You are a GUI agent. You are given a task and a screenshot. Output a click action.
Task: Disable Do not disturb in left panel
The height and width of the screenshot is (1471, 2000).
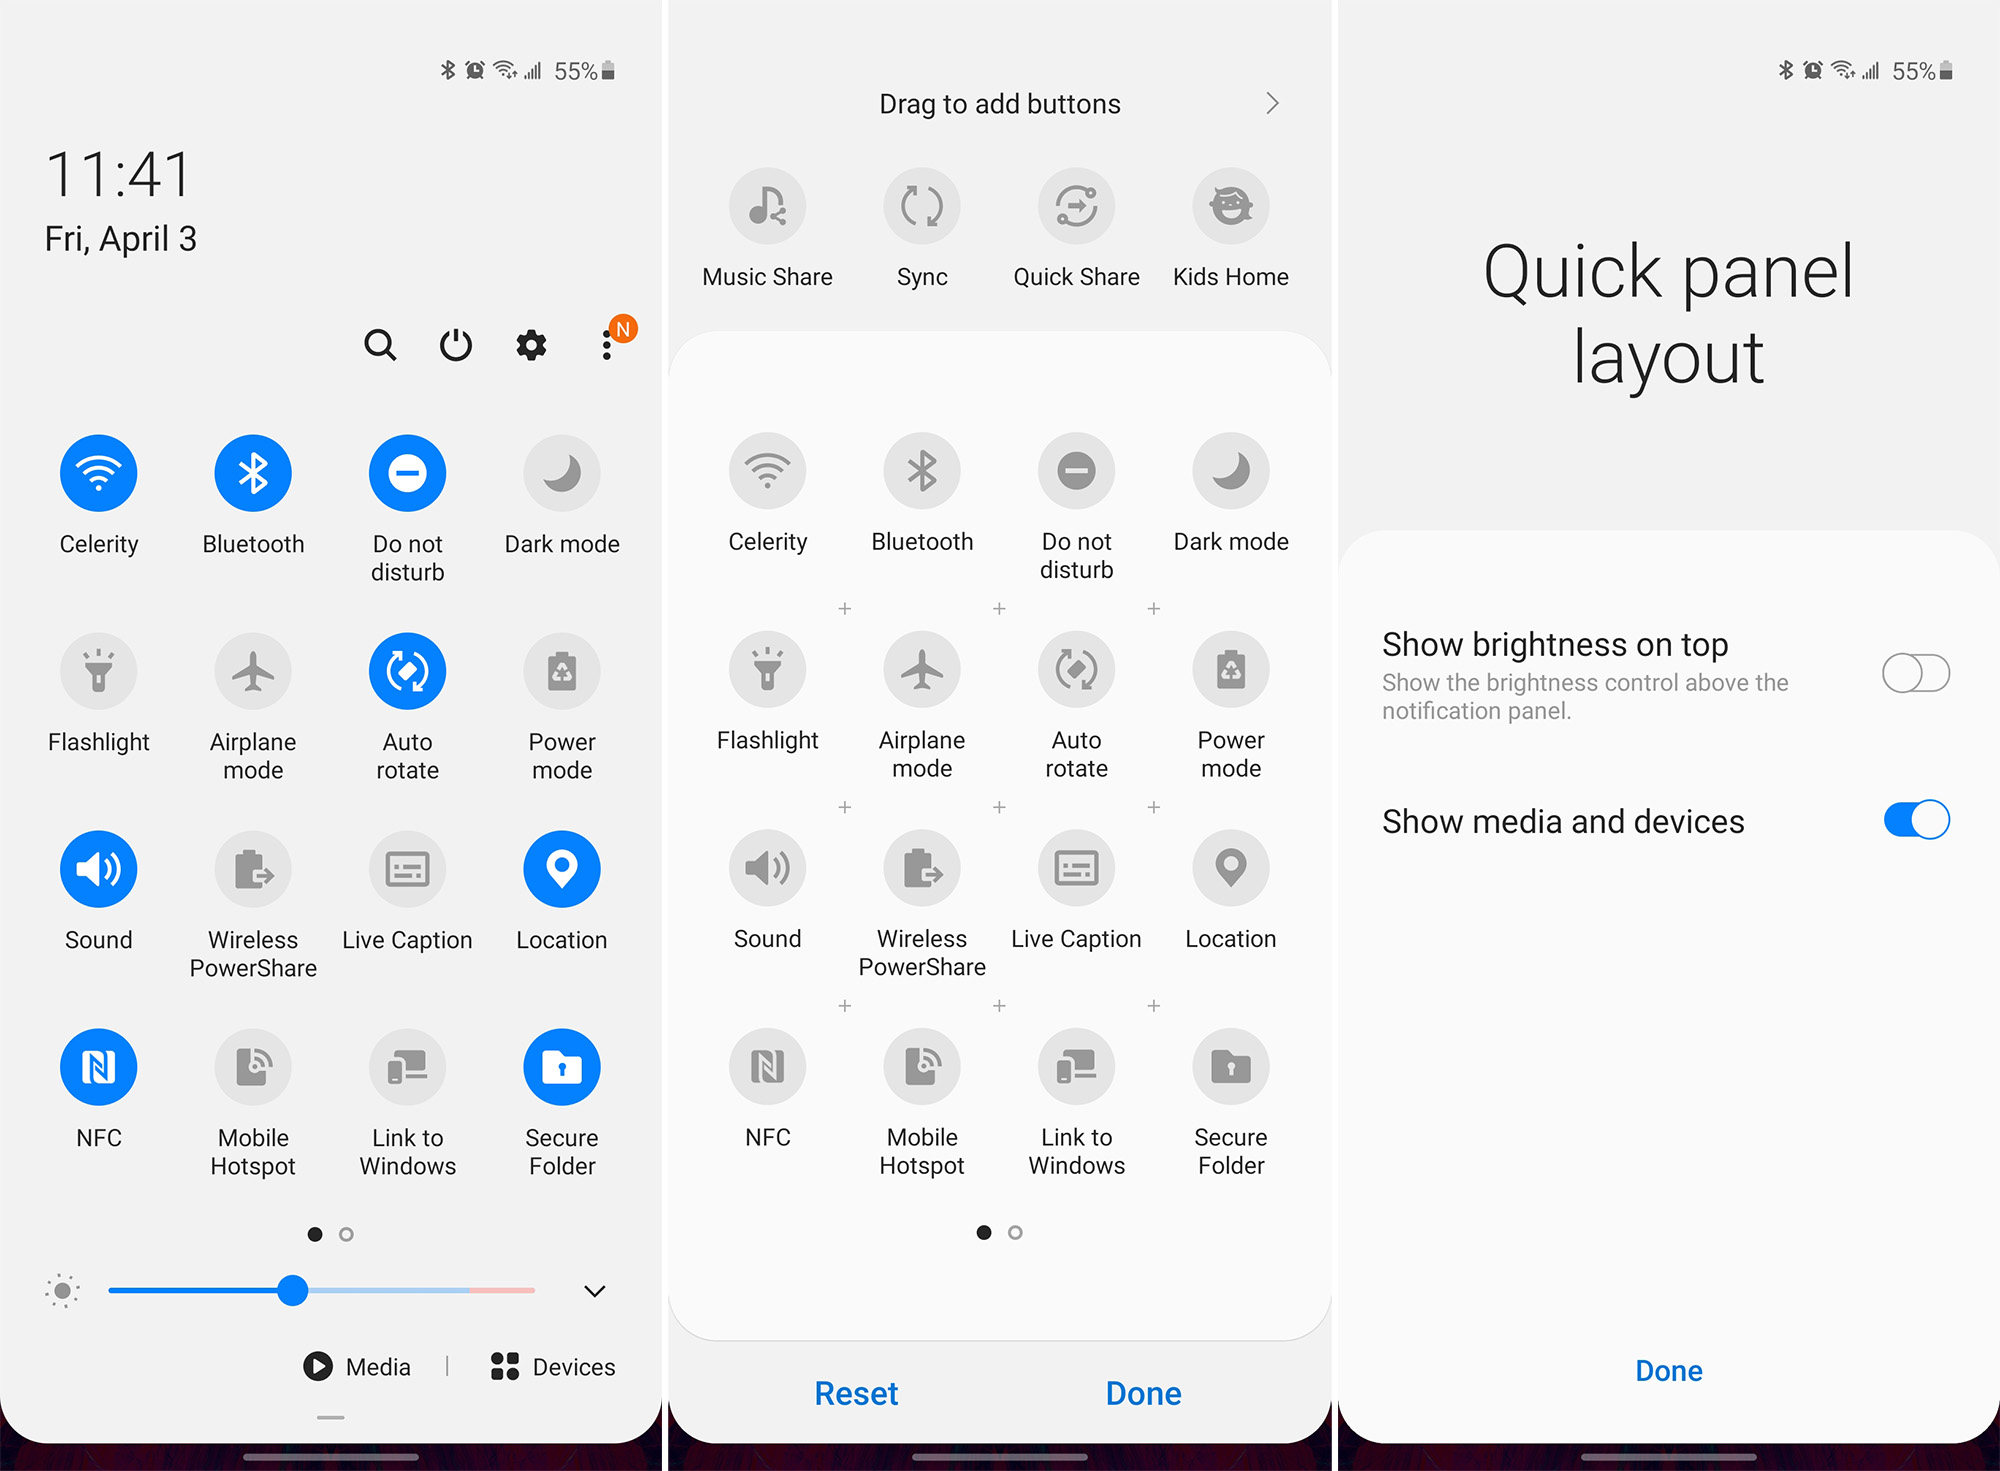pos(408,473)
